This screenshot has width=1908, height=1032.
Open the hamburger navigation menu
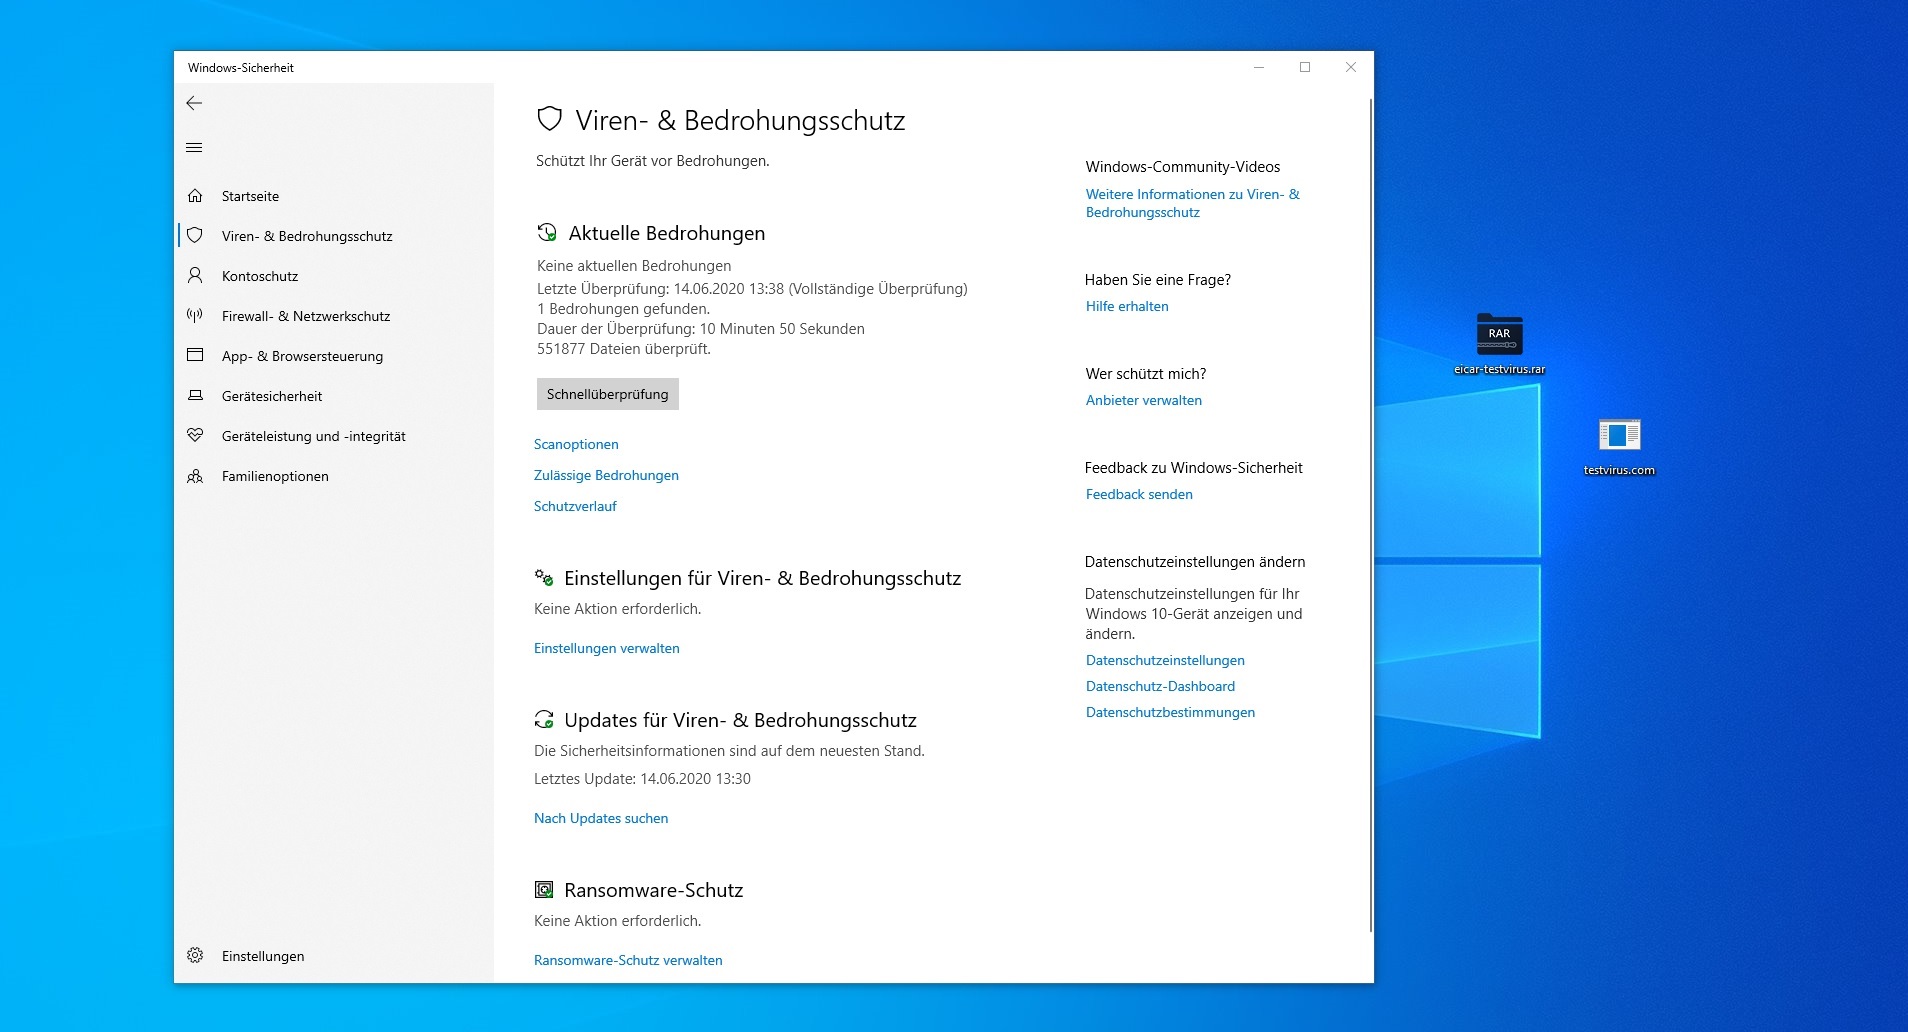194,148
